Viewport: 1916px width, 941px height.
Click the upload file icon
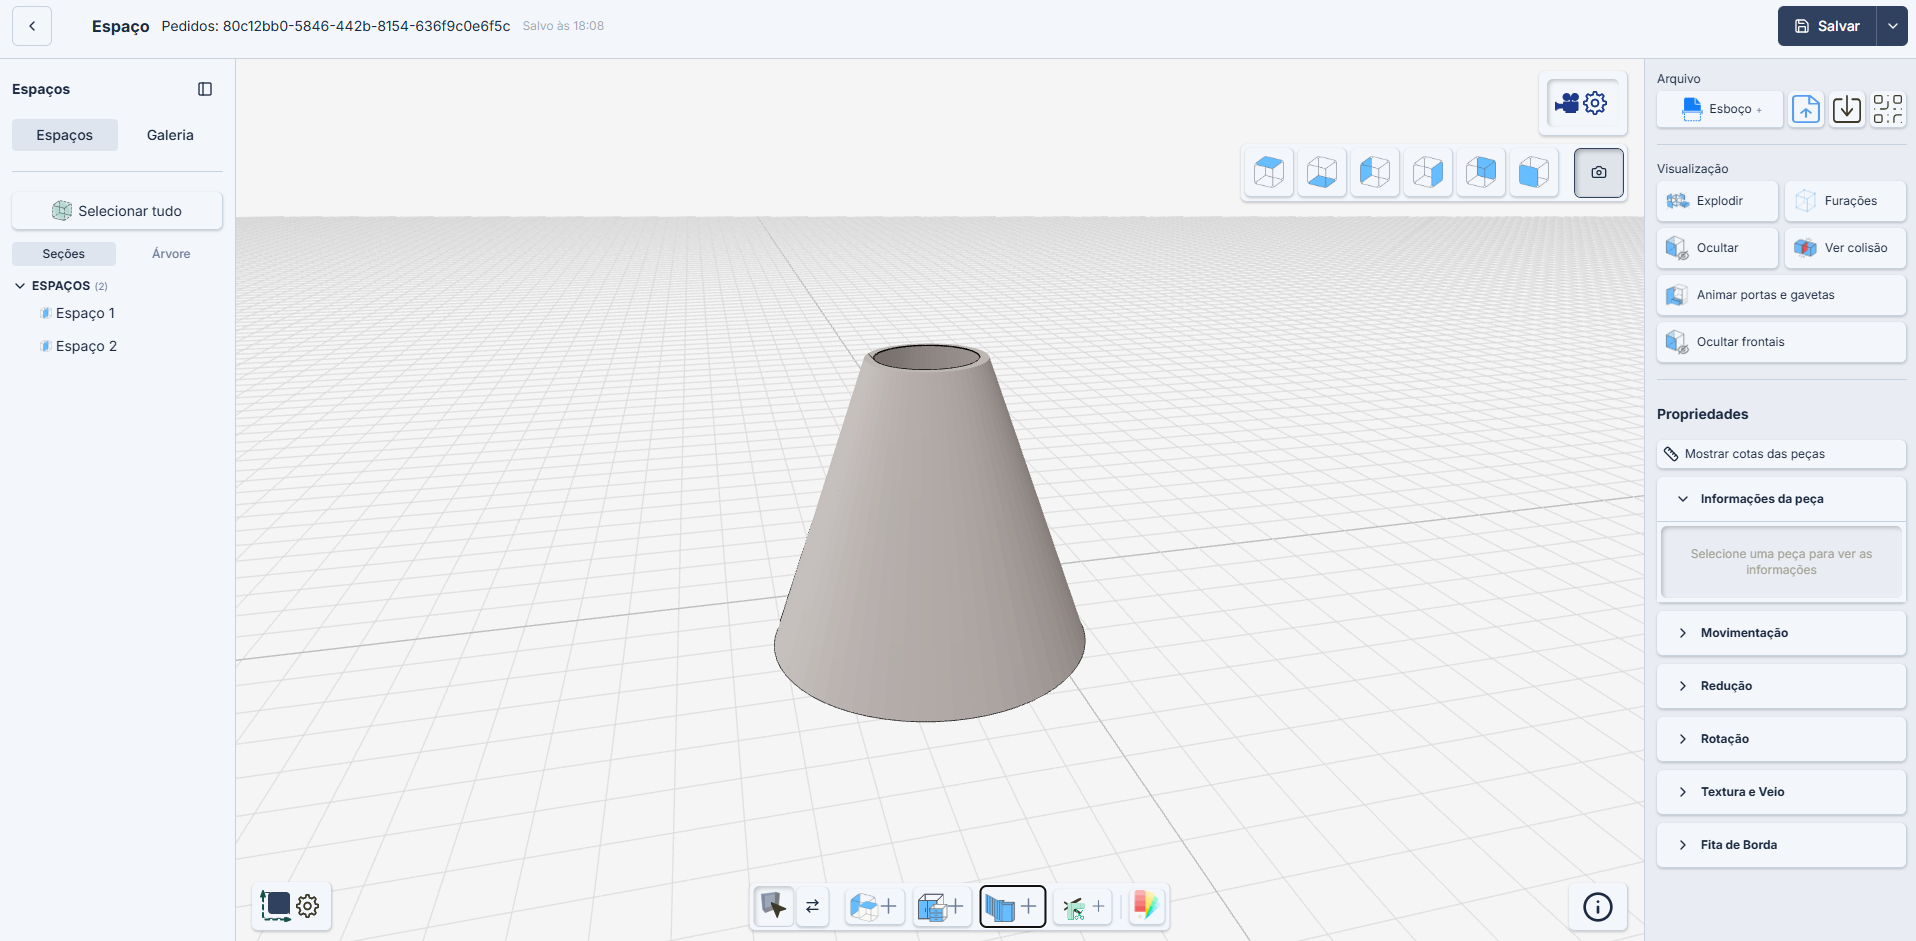1805,109
